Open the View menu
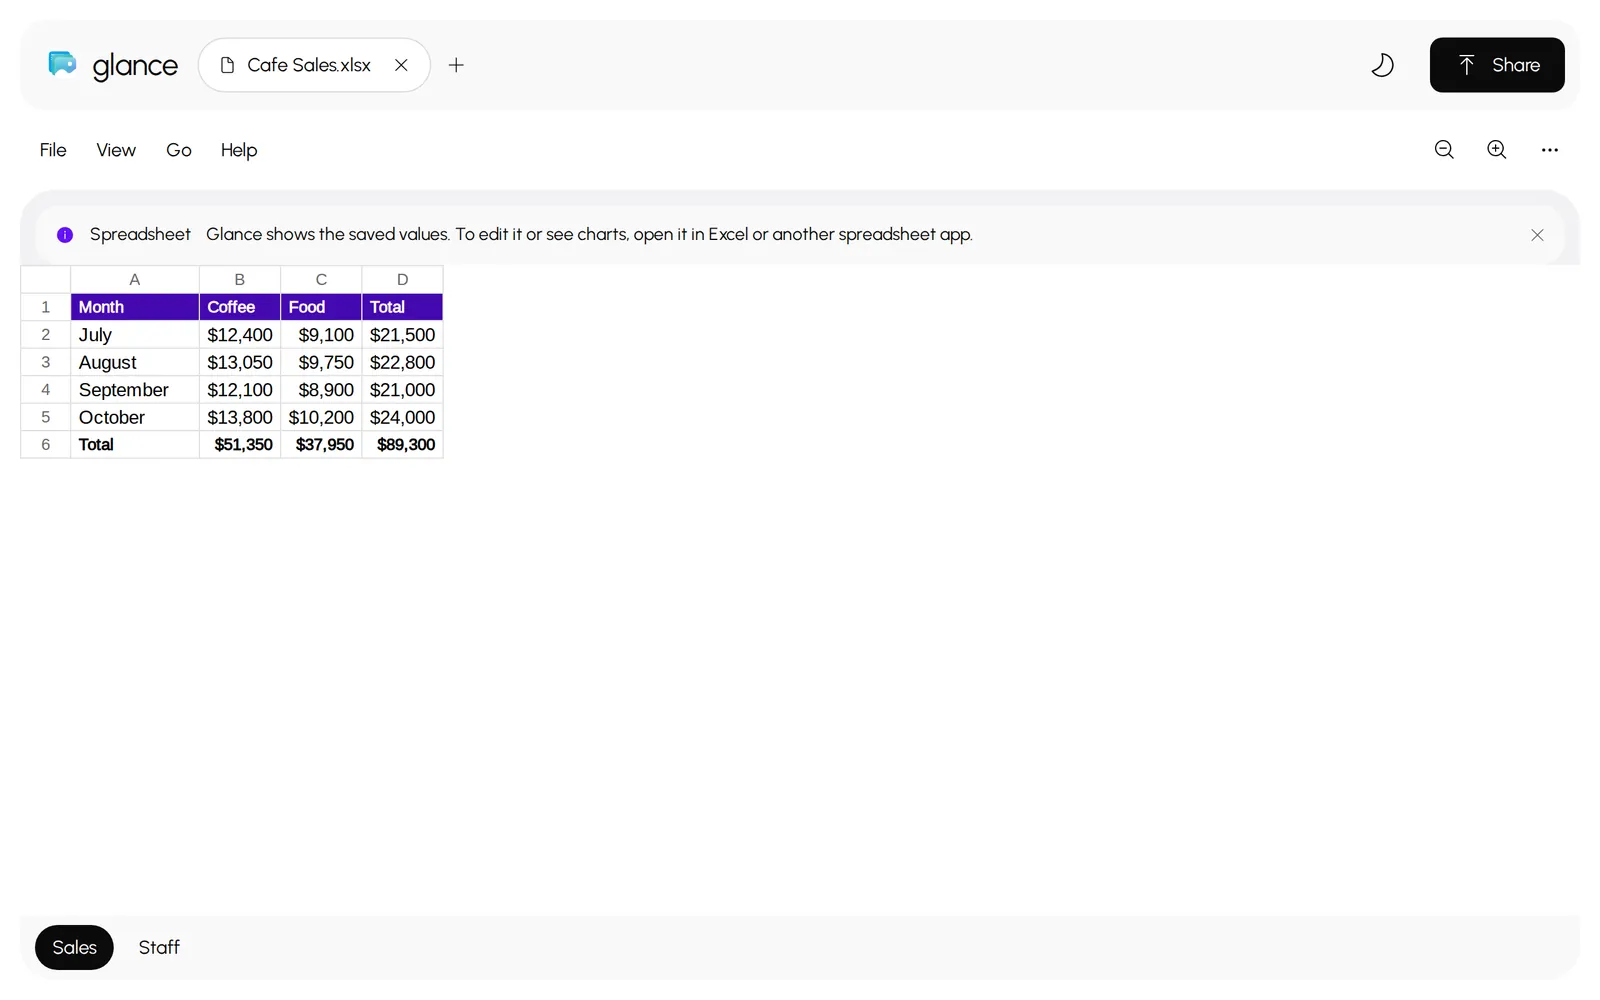This screenshot has height=1000, width=1600. click(116, 150)
